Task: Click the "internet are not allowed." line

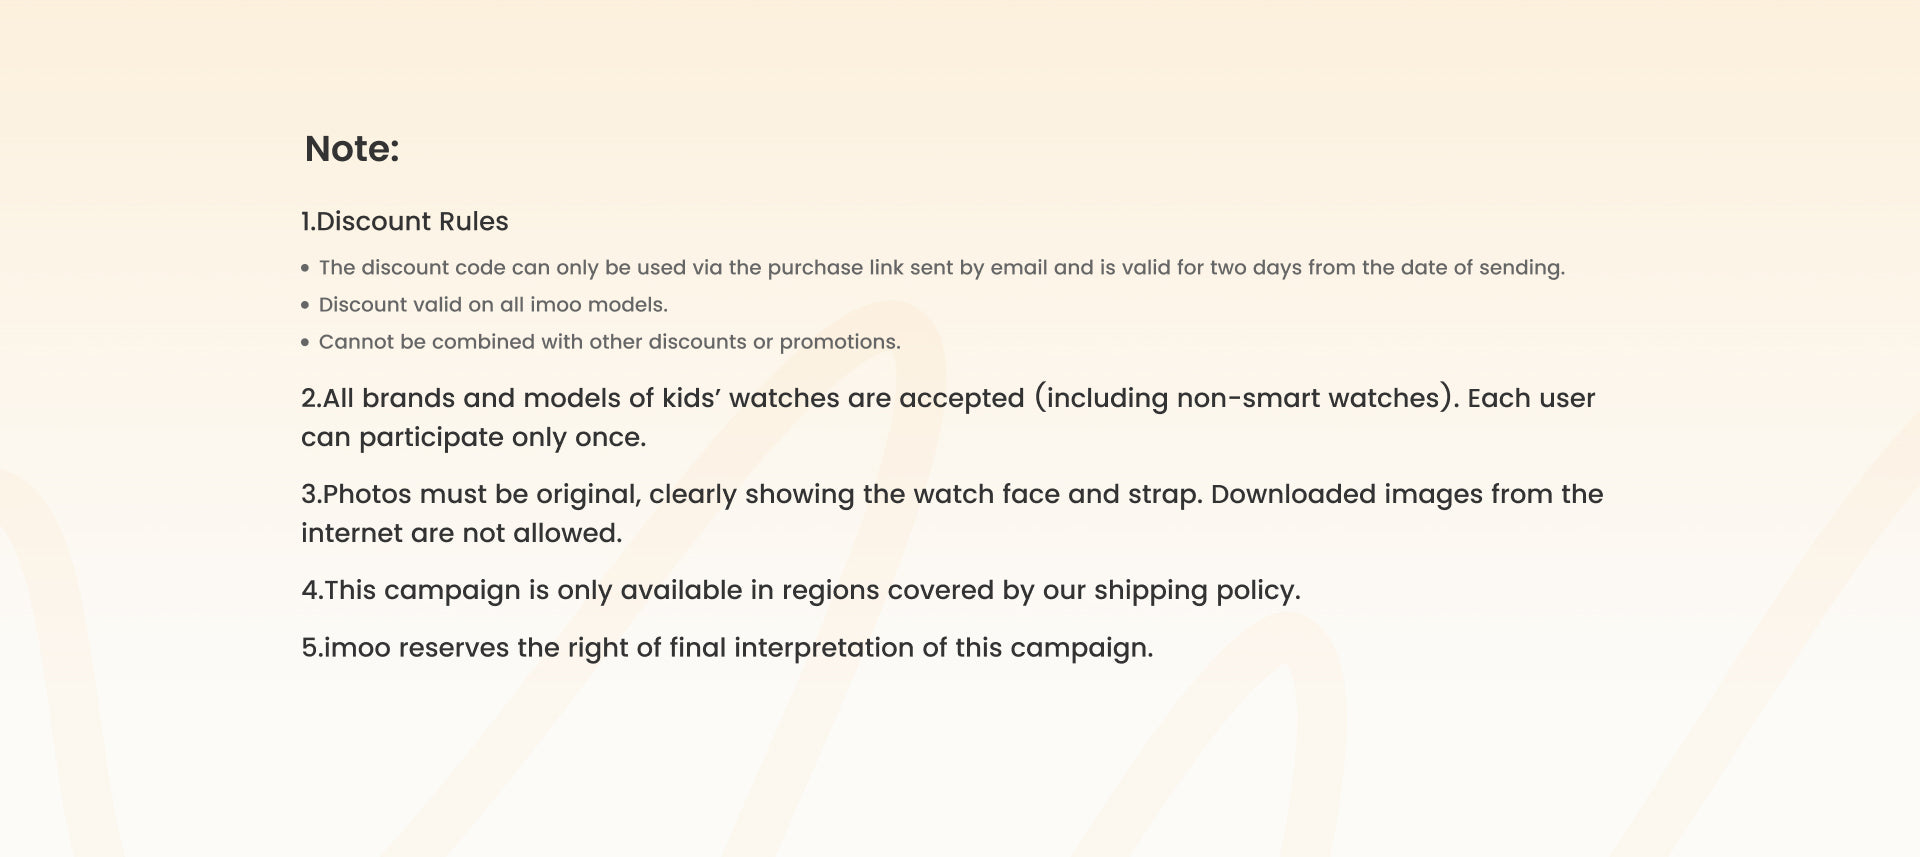Action: [461, 533]
